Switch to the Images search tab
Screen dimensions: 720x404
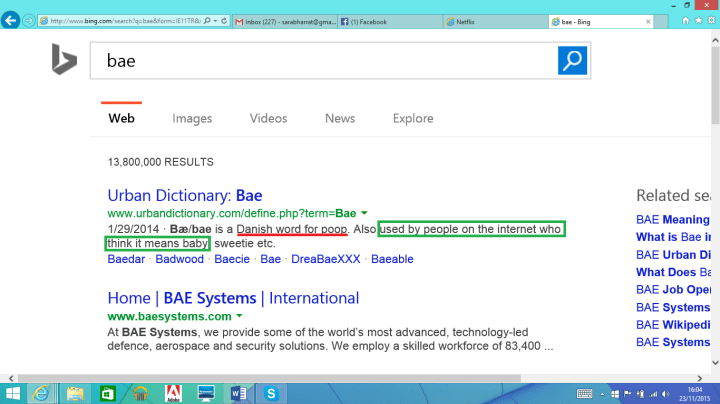[x=192, y=118]
